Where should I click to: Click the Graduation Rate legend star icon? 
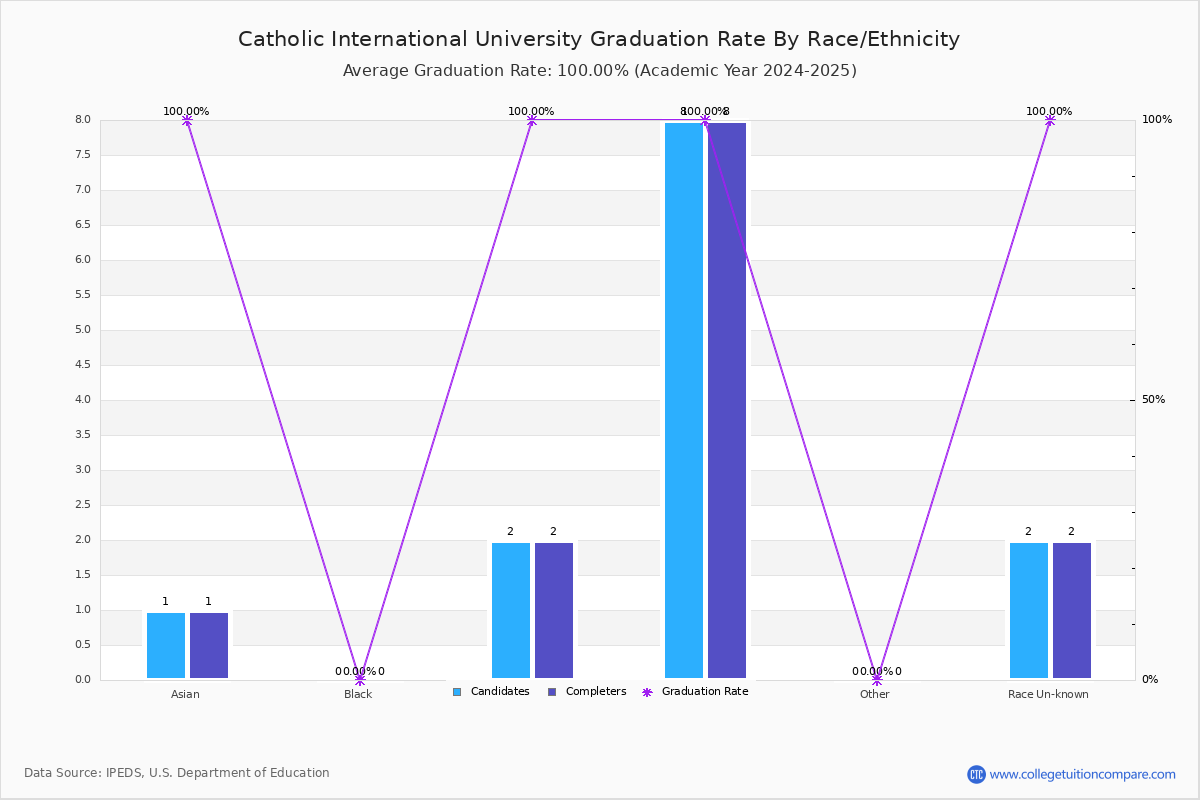pyautogui.click(x=647, y=692)
